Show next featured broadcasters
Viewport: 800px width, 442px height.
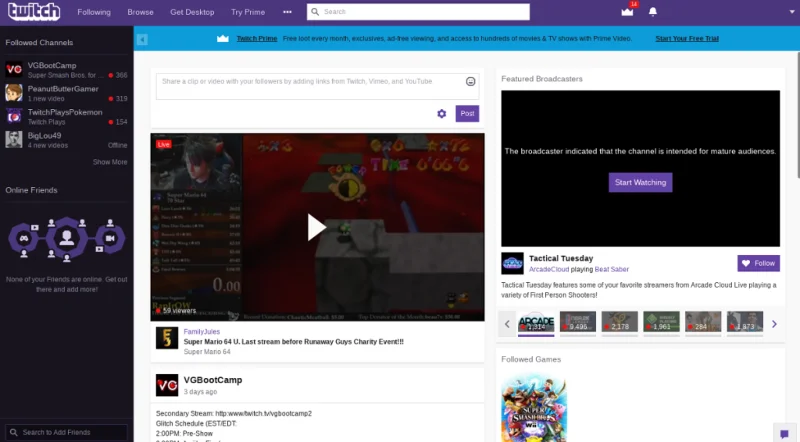pyautogui.click(x=774, y=324)
